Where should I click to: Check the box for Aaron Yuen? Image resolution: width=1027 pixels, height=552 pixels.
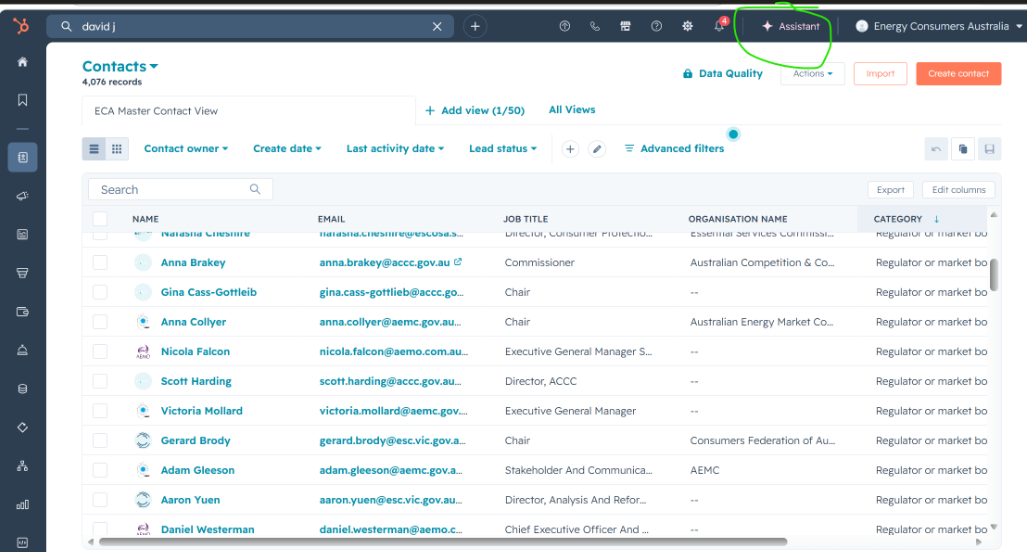[x=100, y=500]
